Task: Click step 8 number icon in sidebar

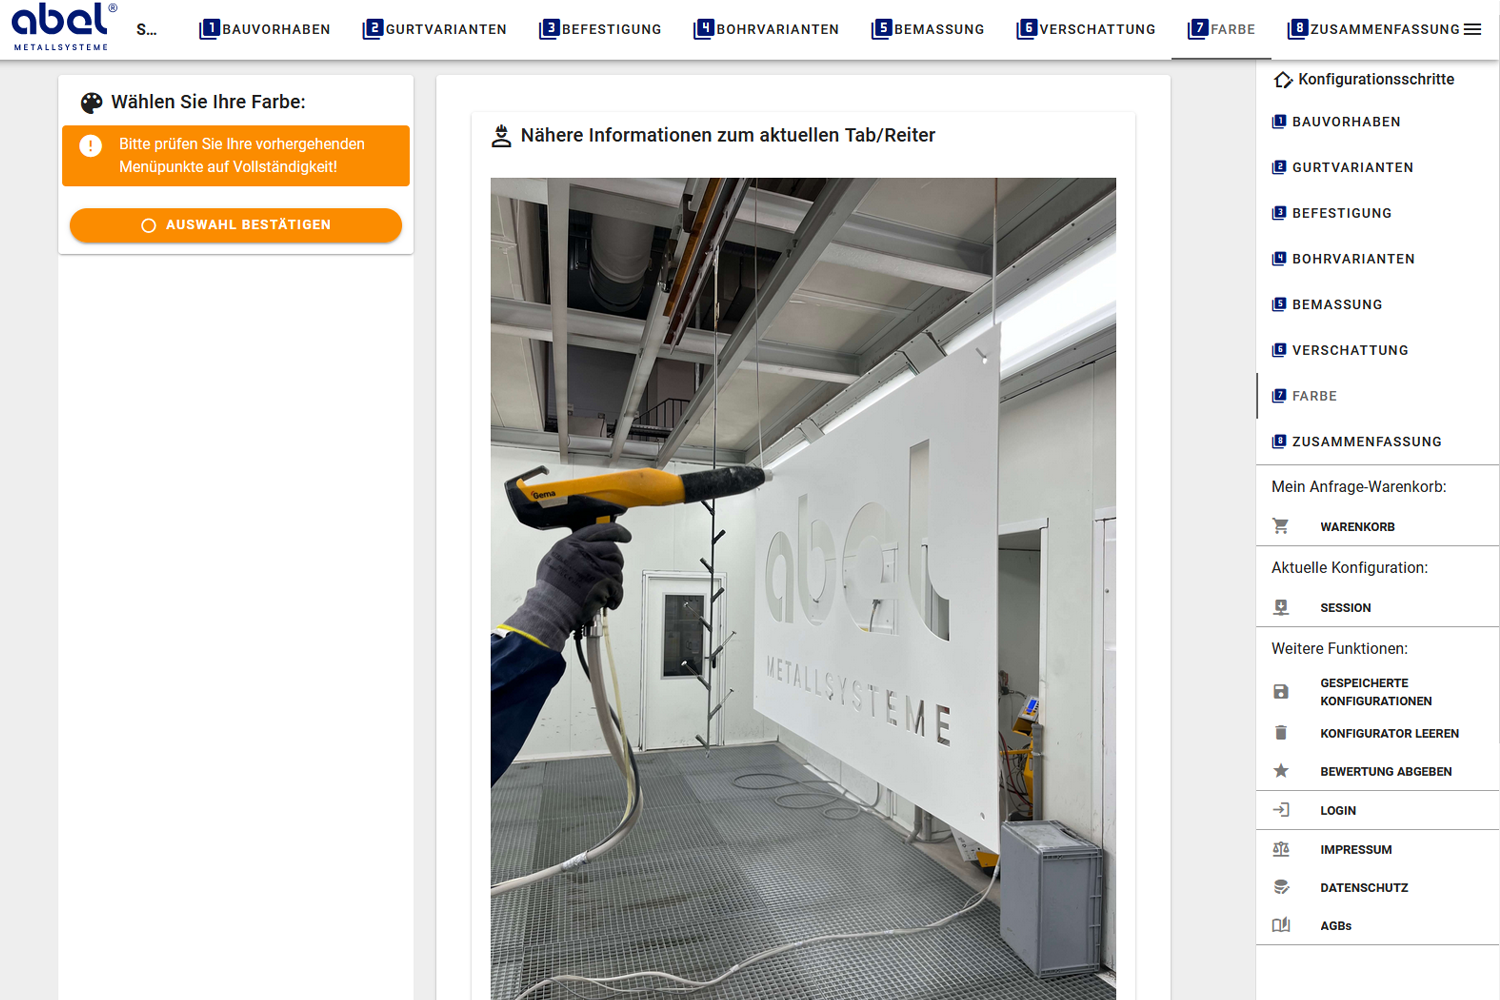Action: (1279, 441)
